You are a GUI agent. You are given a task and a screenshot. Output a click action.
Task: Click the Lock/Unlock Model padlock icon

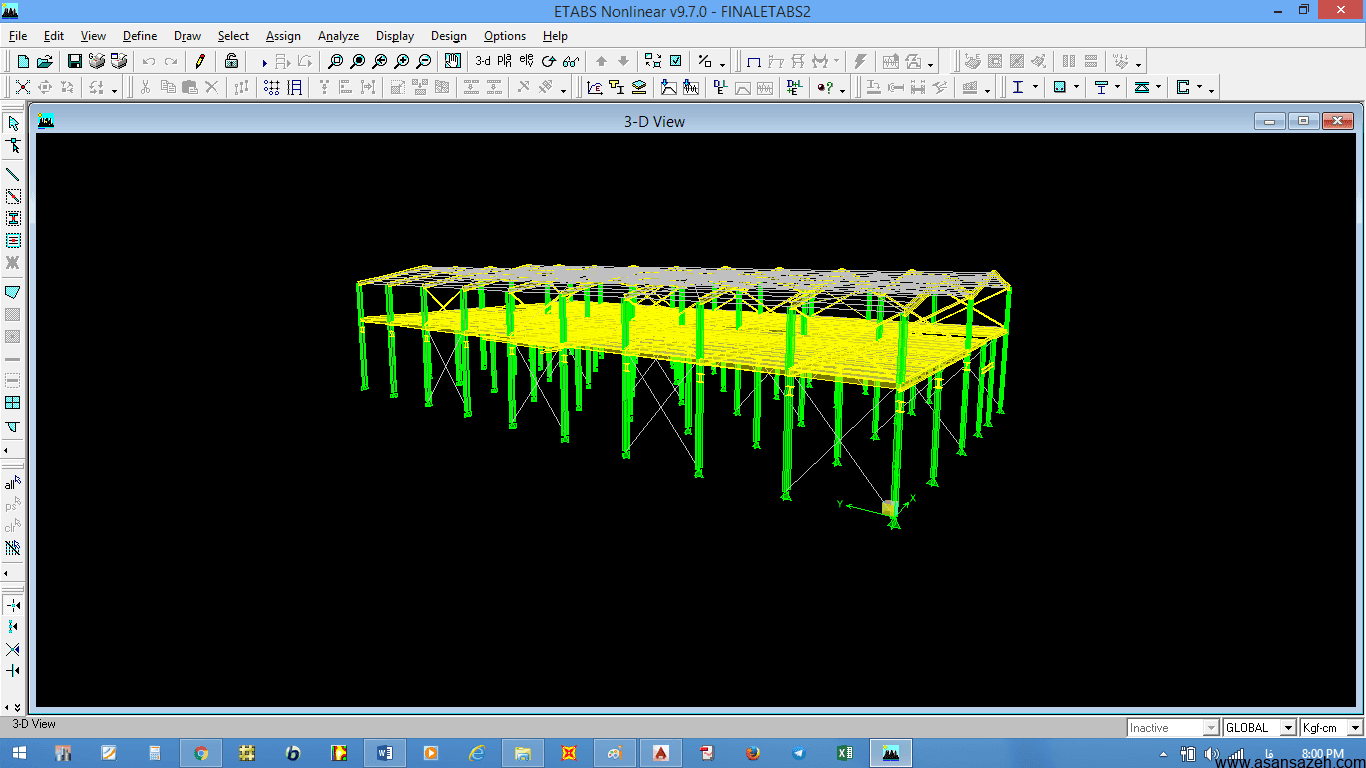coord(231,61)
